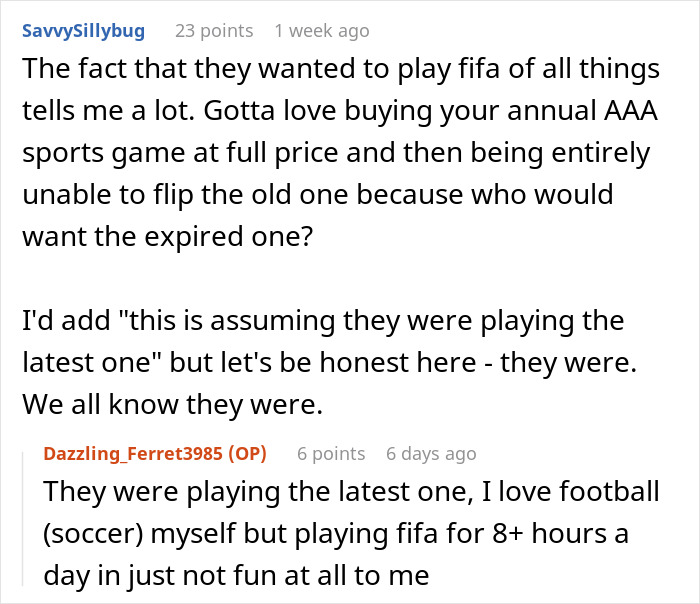Open the "6 days ago" reply permalink
The height and width of the screenshot is (604, 700).
click(431, 454)
